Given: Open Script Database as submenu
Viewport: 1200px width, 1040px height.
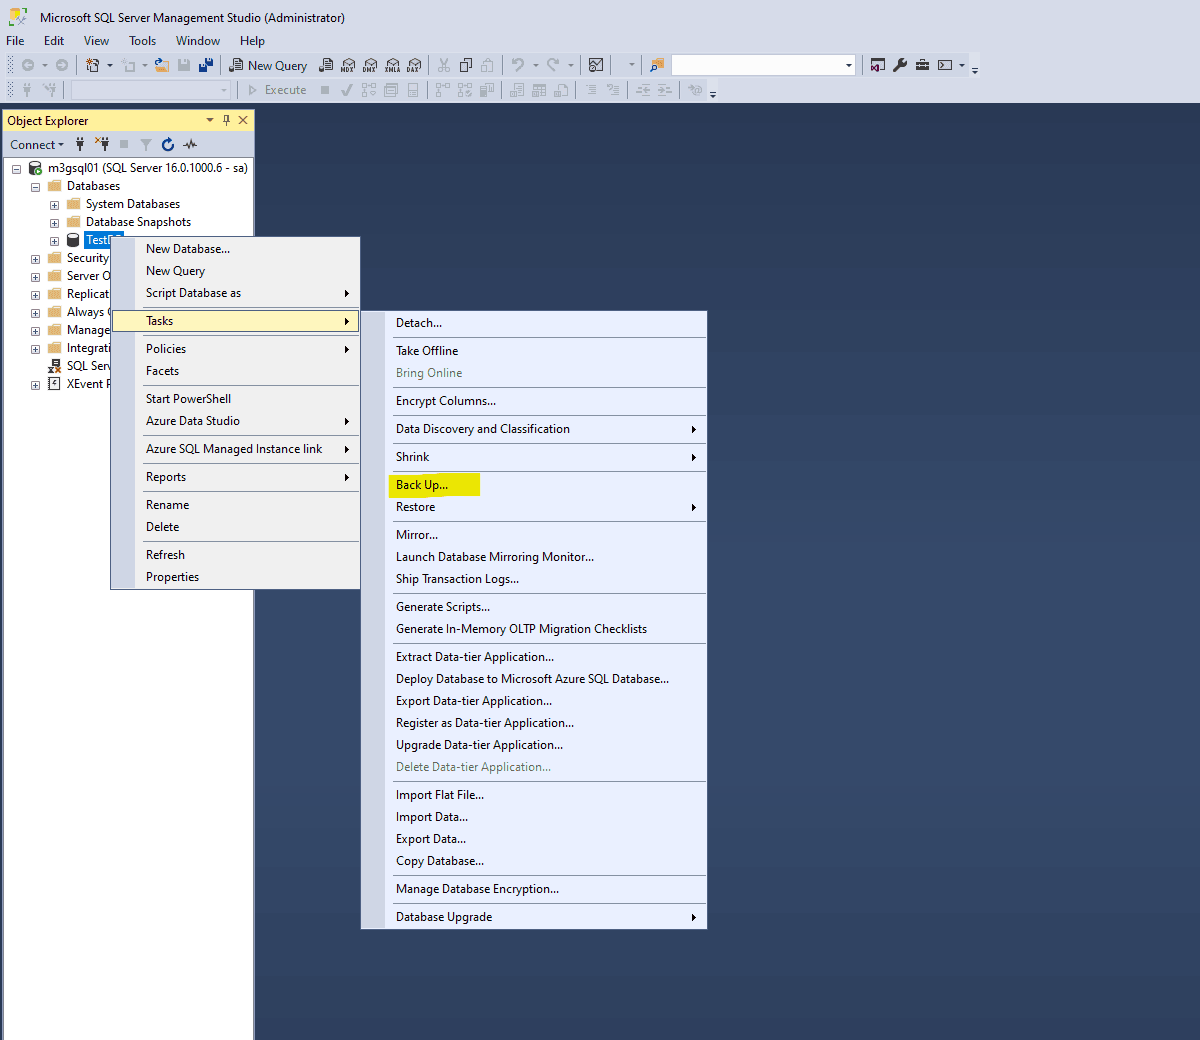Looking at the screenshot, I should tap(235, 293).
